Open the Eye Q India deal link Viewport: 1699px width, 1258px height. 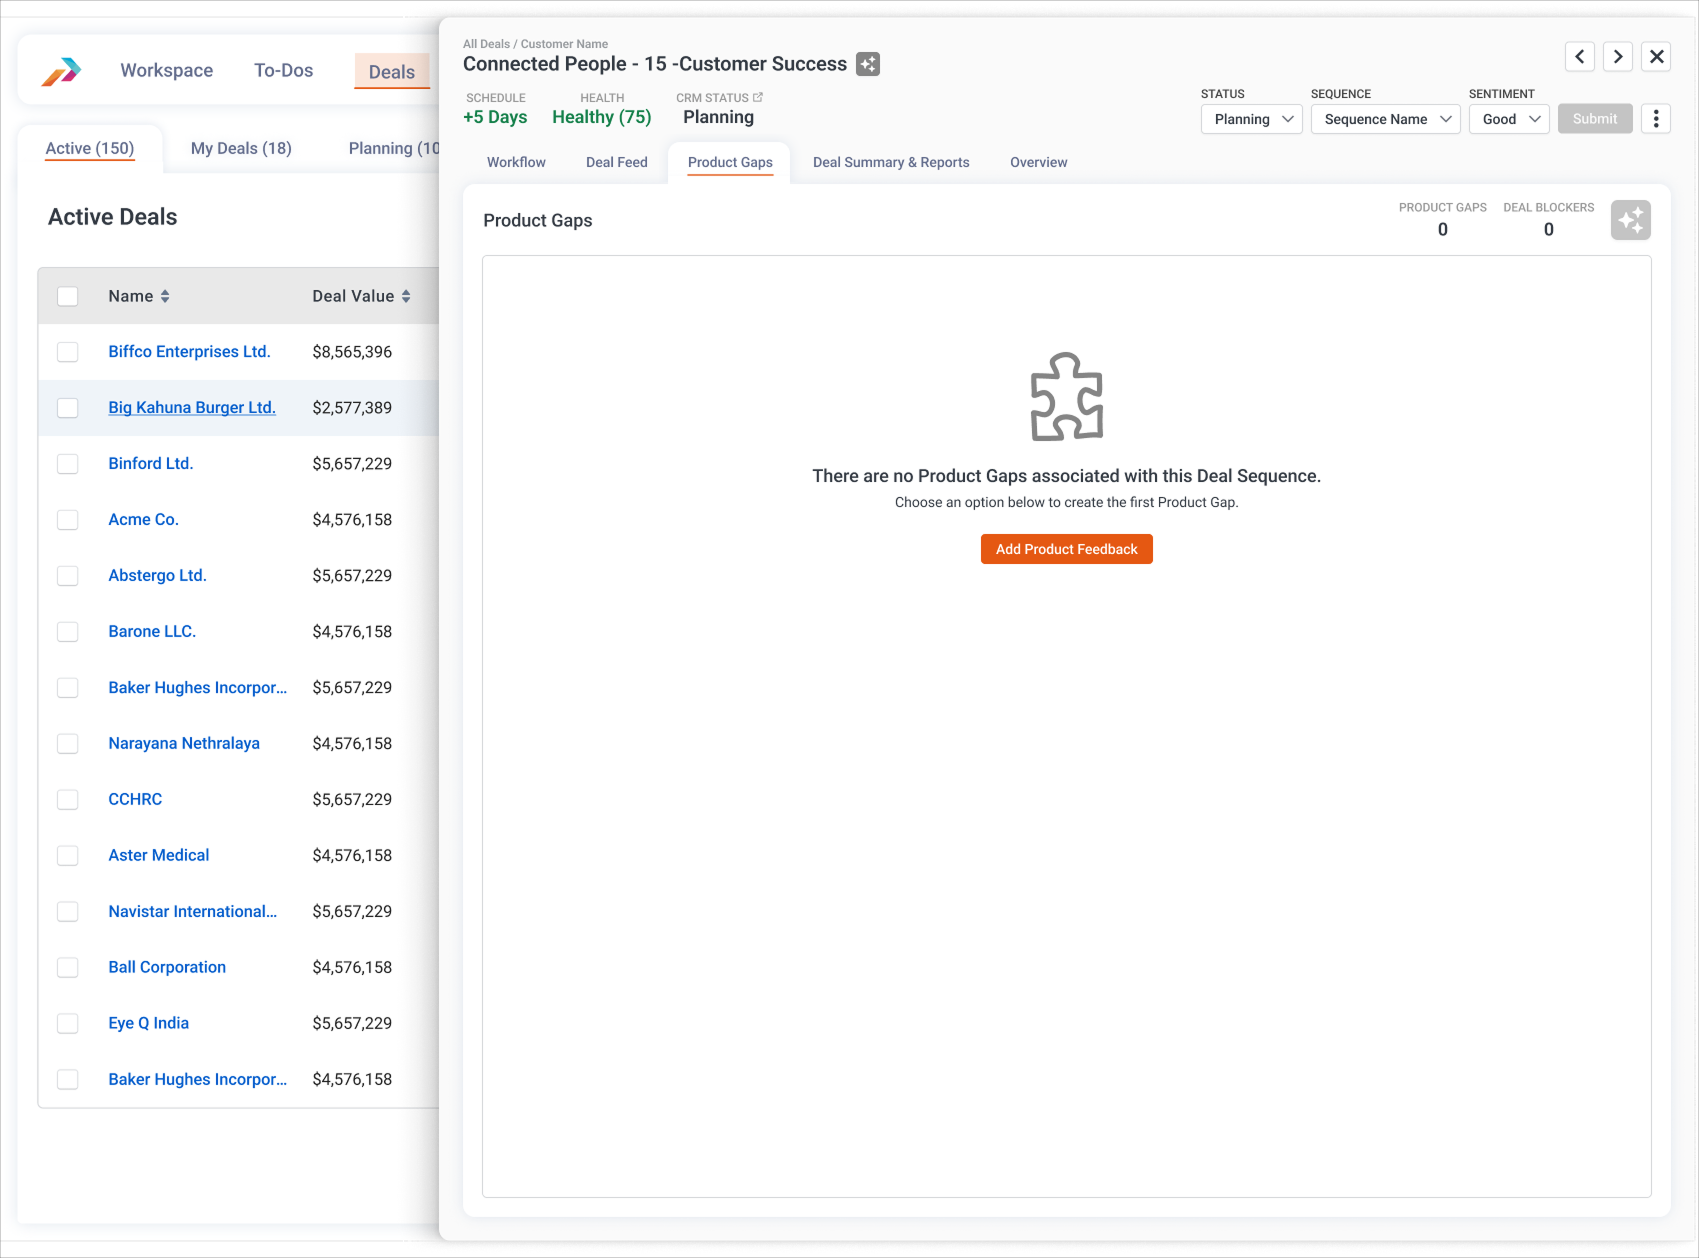(x=148, y=1024)
